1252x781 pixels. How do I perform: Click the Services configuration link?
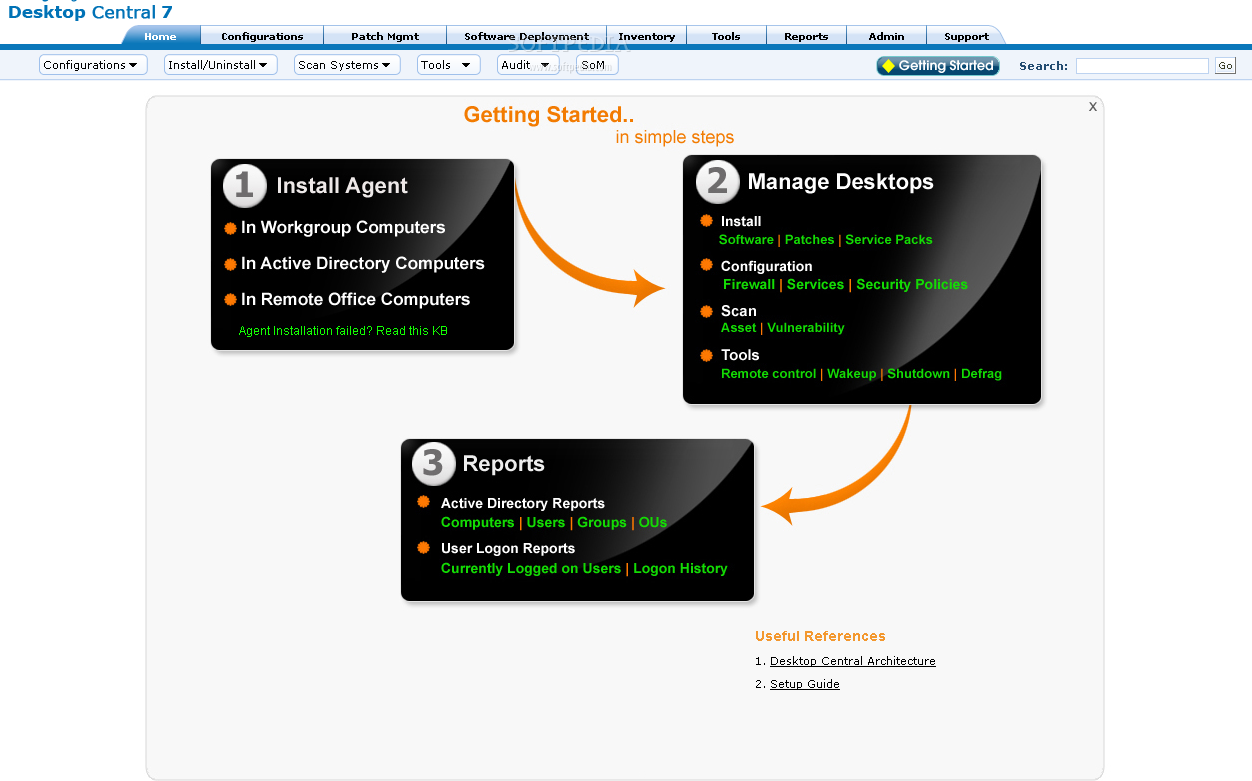(x=815, y=285)
